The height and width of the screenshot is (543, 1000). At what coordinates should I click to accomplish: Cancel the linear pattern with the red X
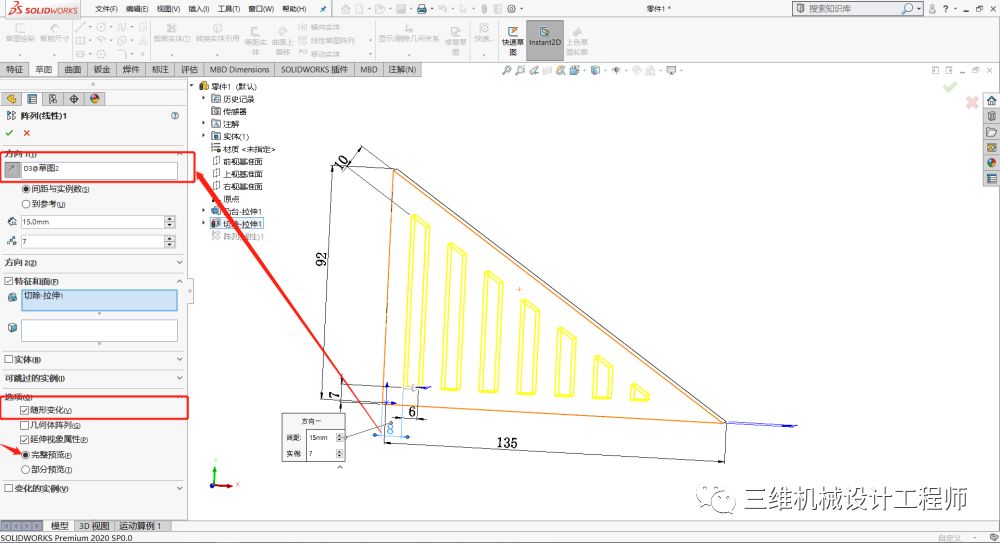click(27, 133)
